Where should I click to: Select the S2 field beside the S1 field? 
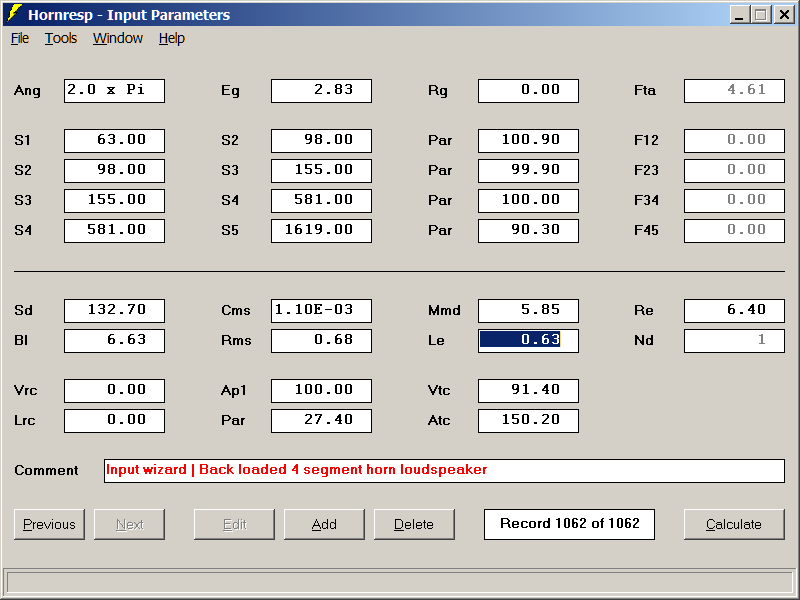coord(321,141)
